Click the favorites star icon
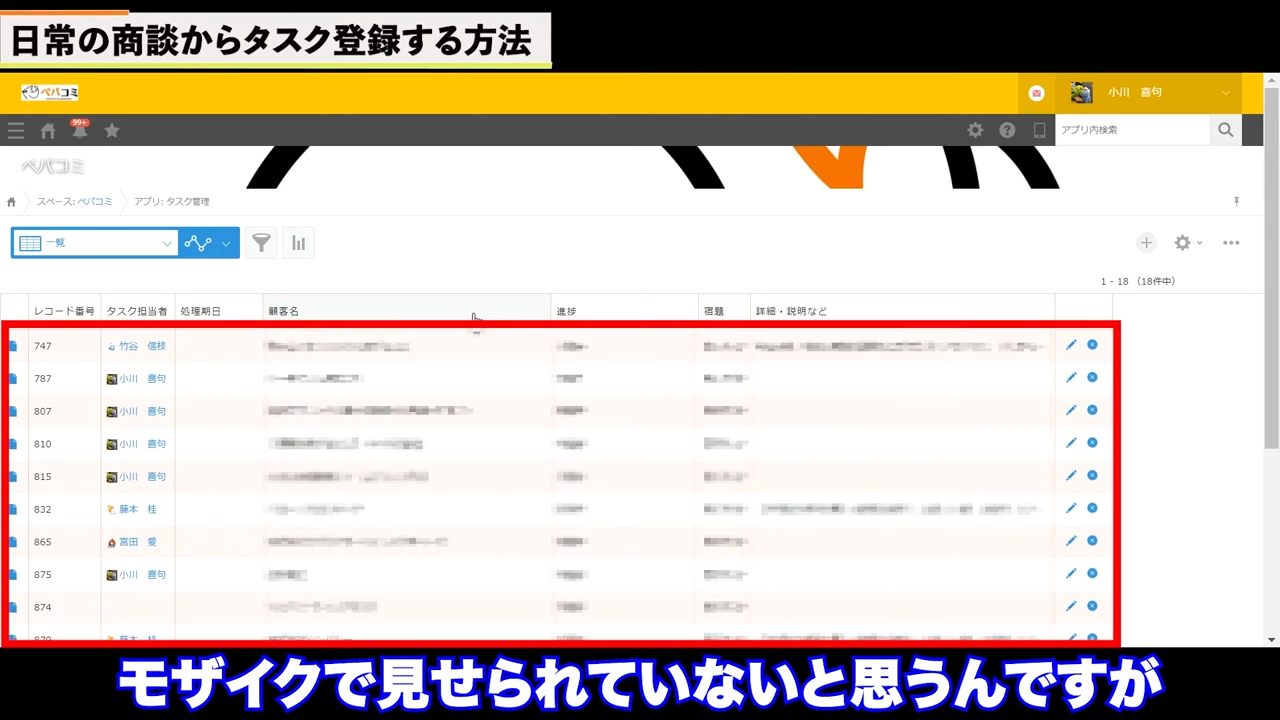The height and width of the screenshot is (720, 1280). point(112,131)
